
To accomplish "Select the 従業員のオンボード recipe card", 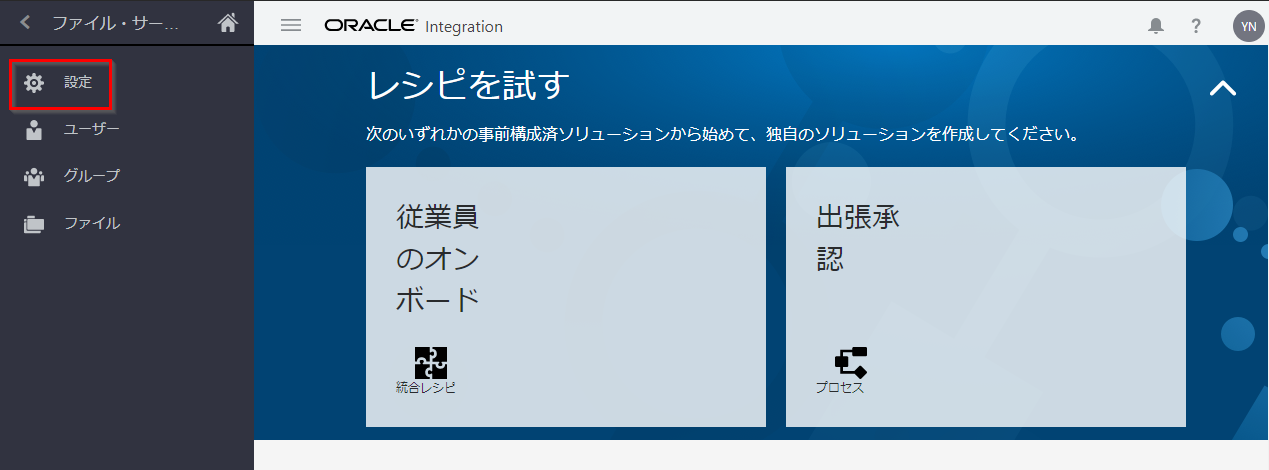I will point(565,296).
